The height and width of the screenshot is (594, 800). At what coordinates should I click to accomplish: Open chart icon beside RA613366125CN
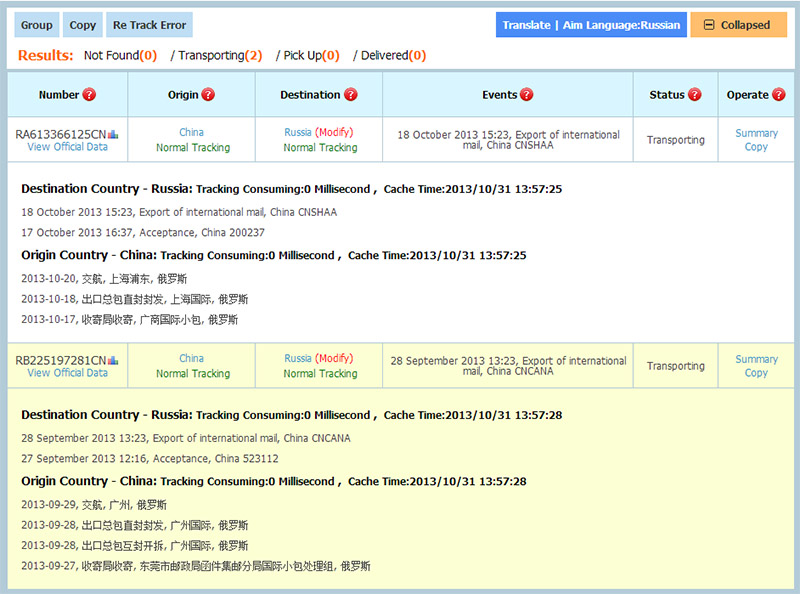[x=113, y=135]
